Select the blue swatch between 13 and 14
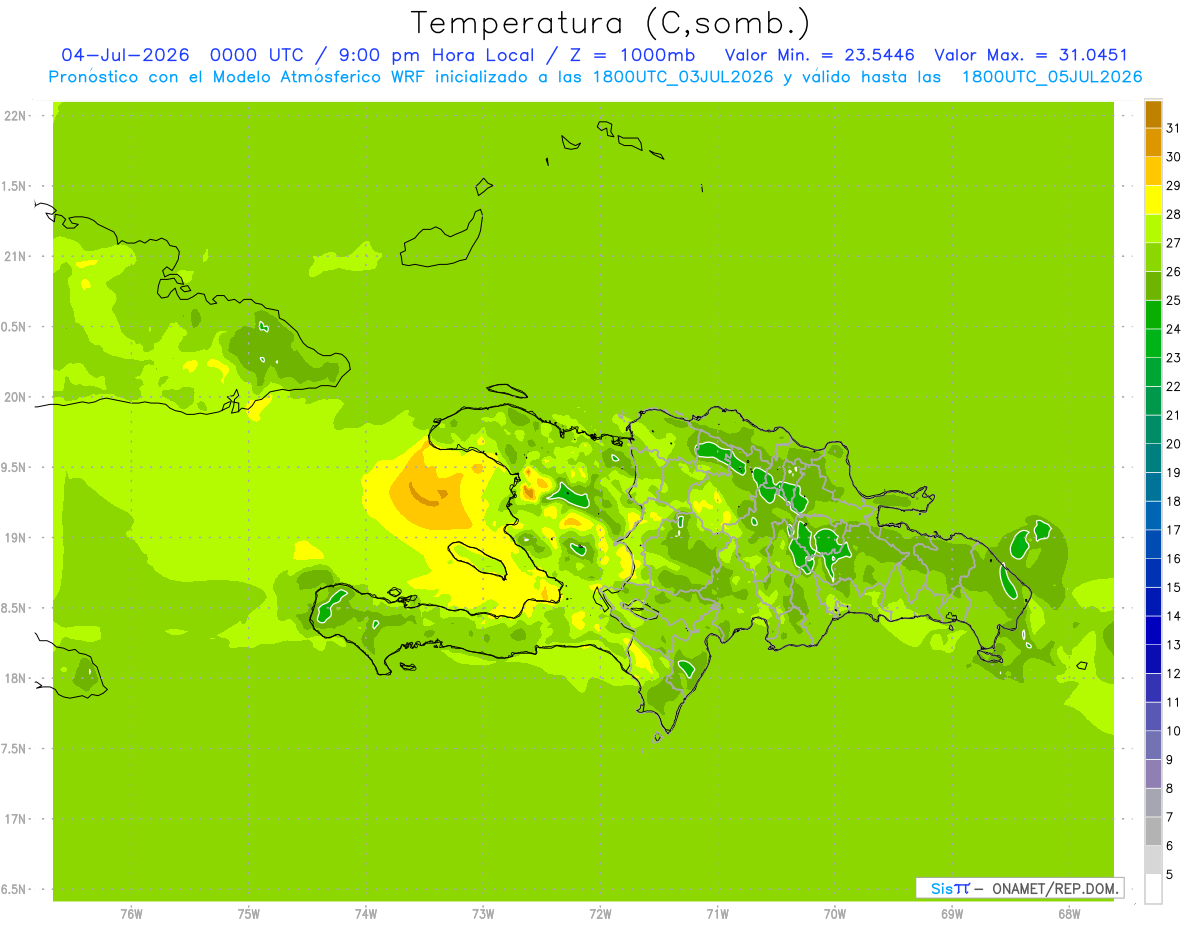The width and height of the screenshot is (1200, 927). (1153, 630)
